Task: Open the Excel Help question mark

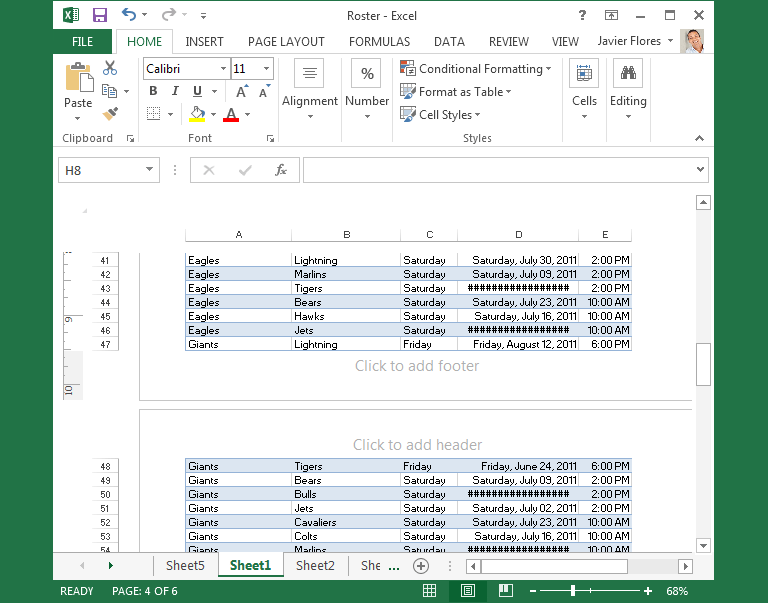Action: [x=582, y=15]
